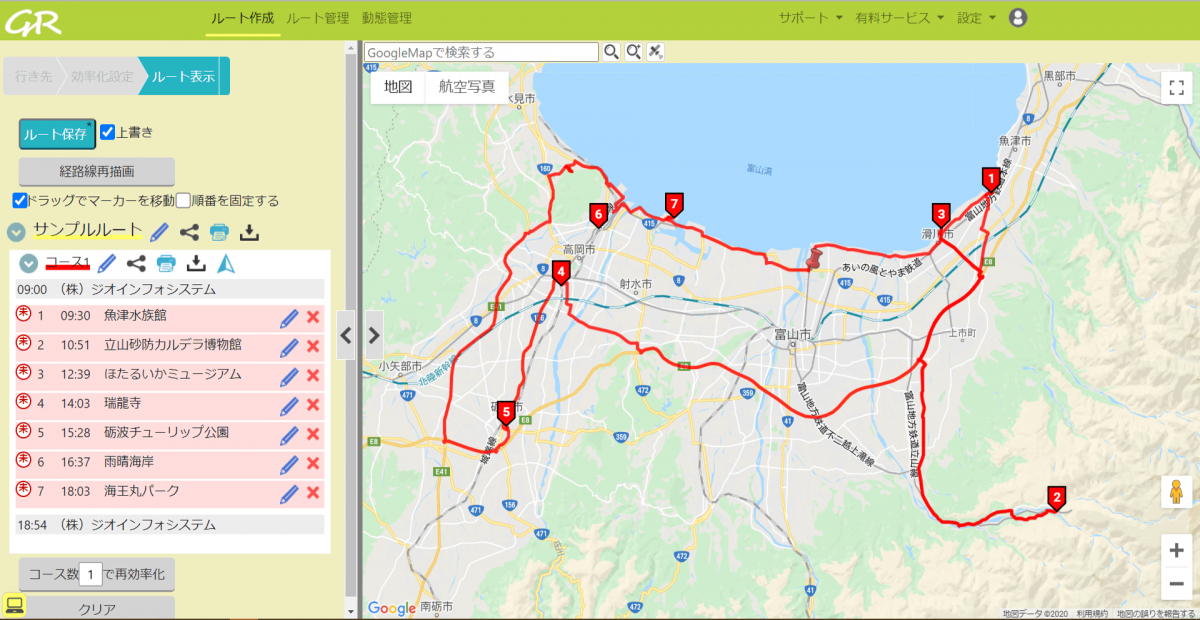Click the GoogleMap search input field
This screenshot has width=1200, height=620.
[x=480, y=52]
